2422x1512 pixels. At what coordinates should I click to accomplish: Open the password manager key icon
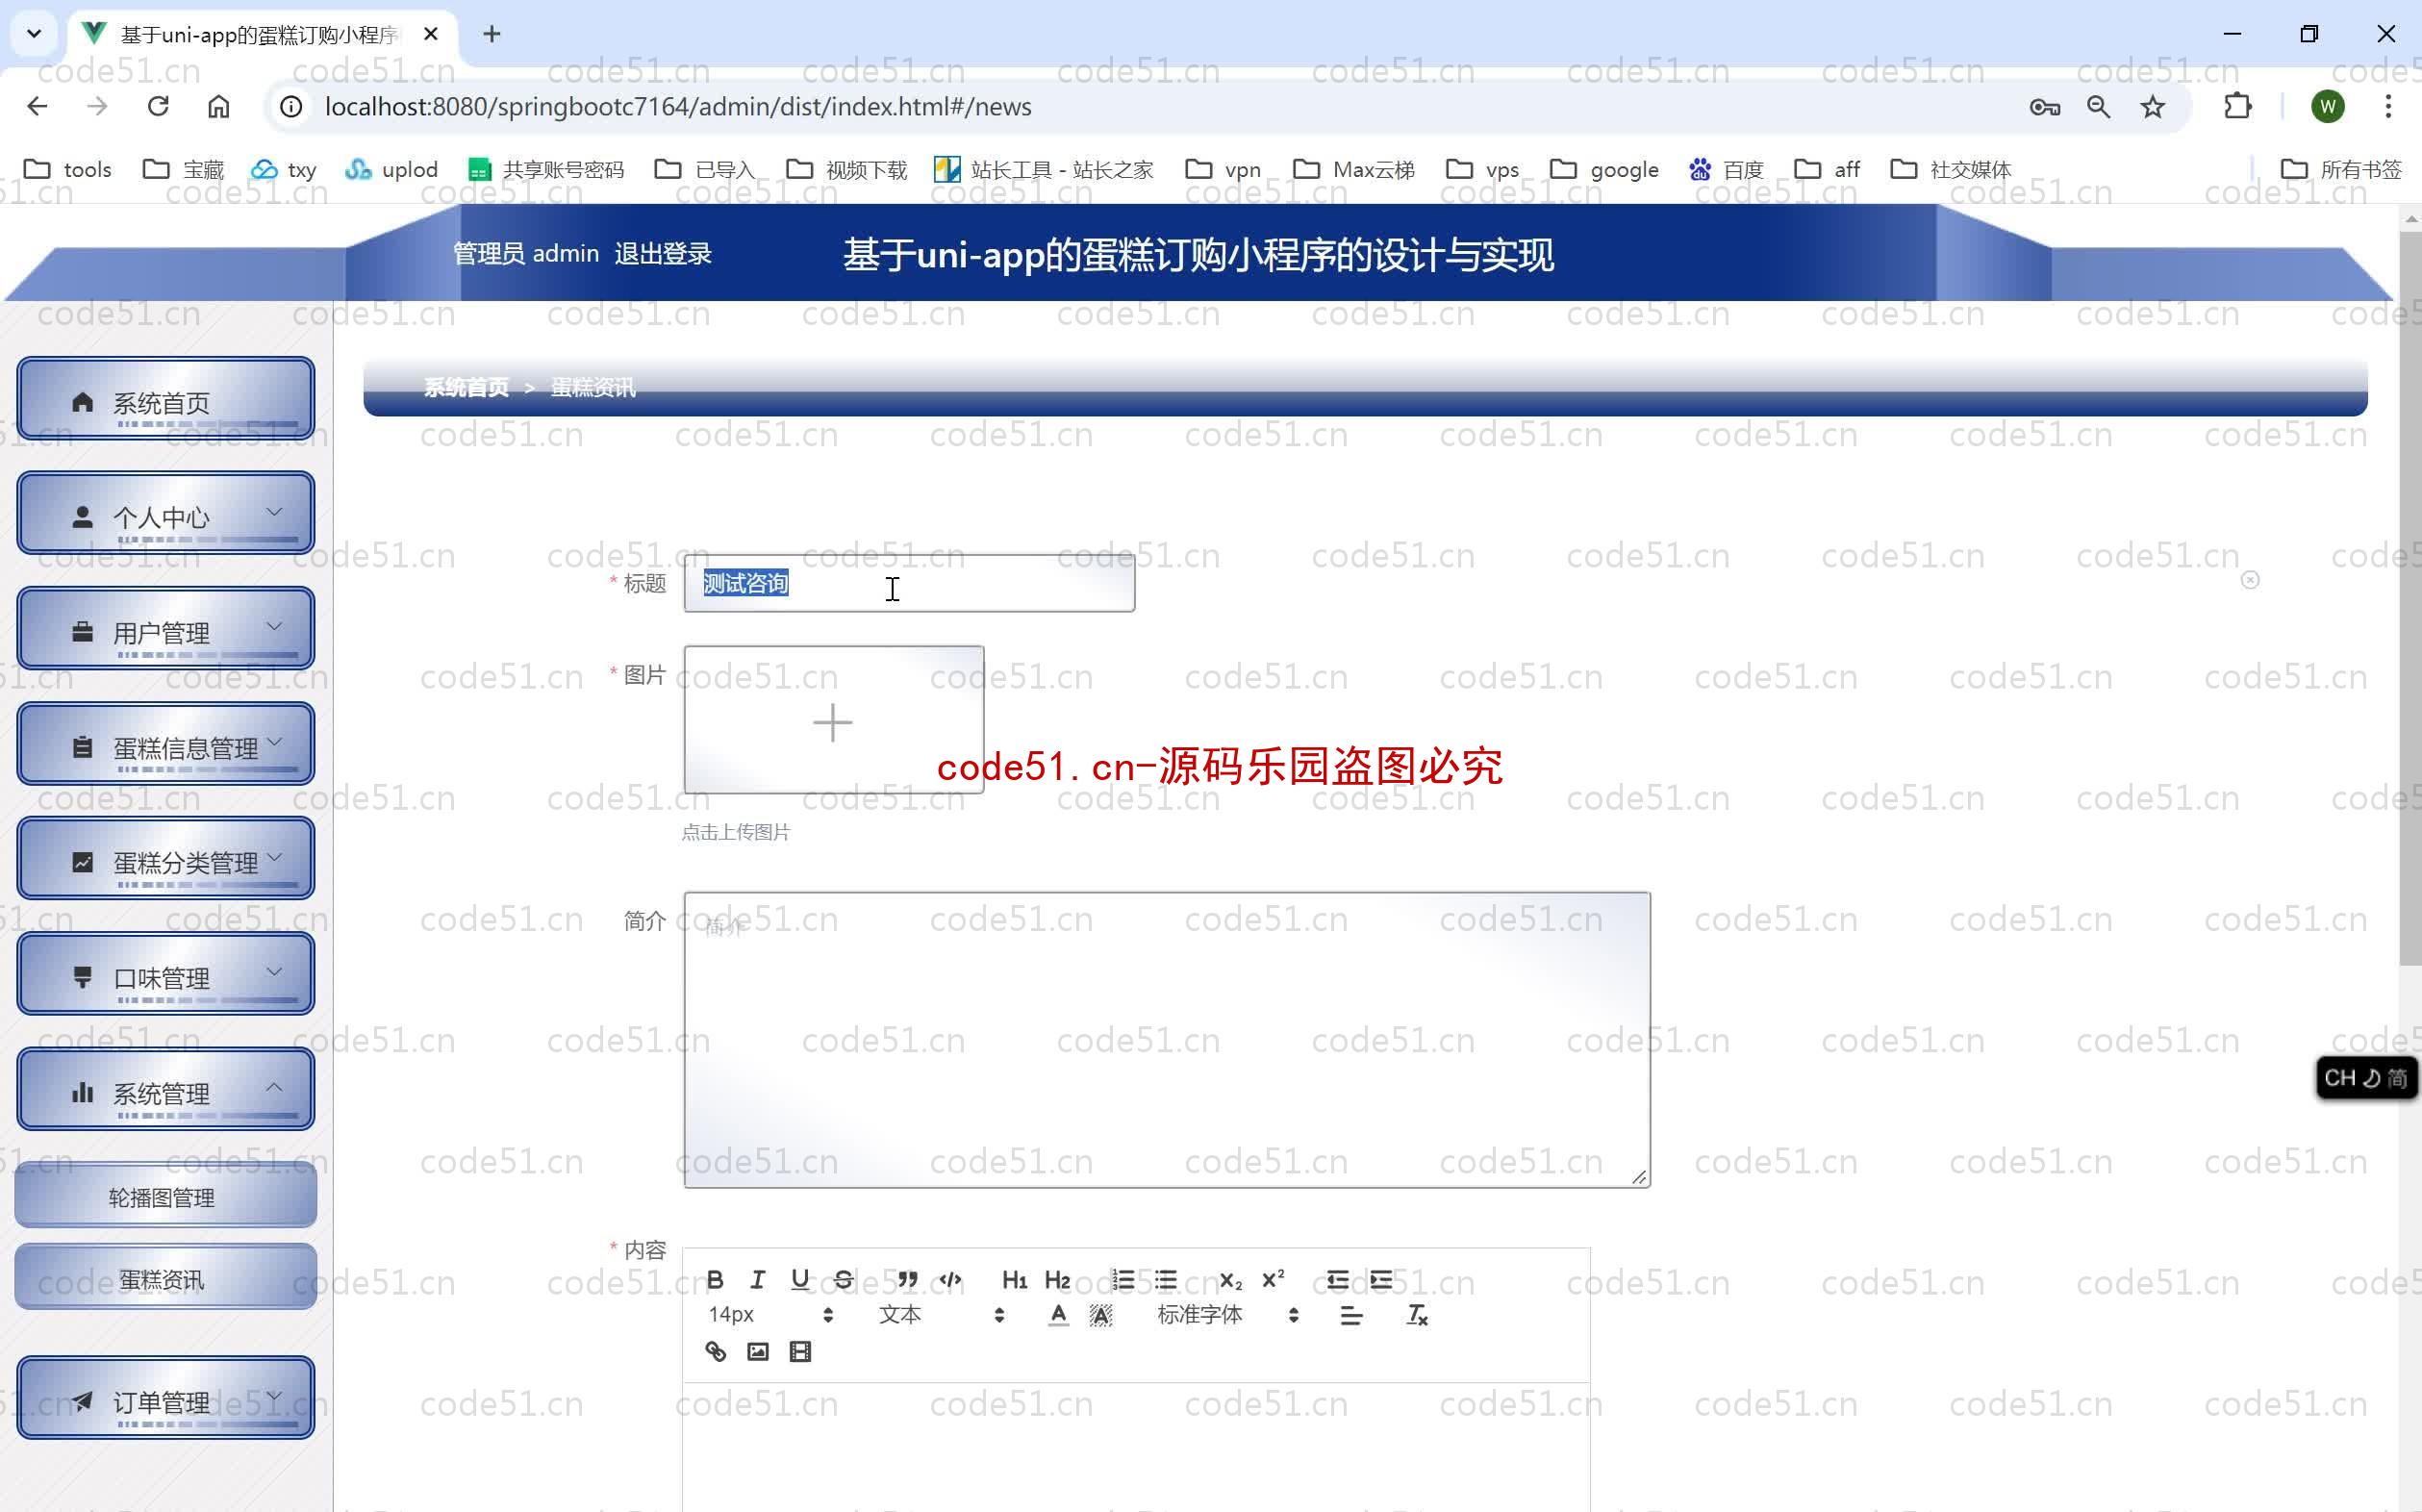(2044, 106)
